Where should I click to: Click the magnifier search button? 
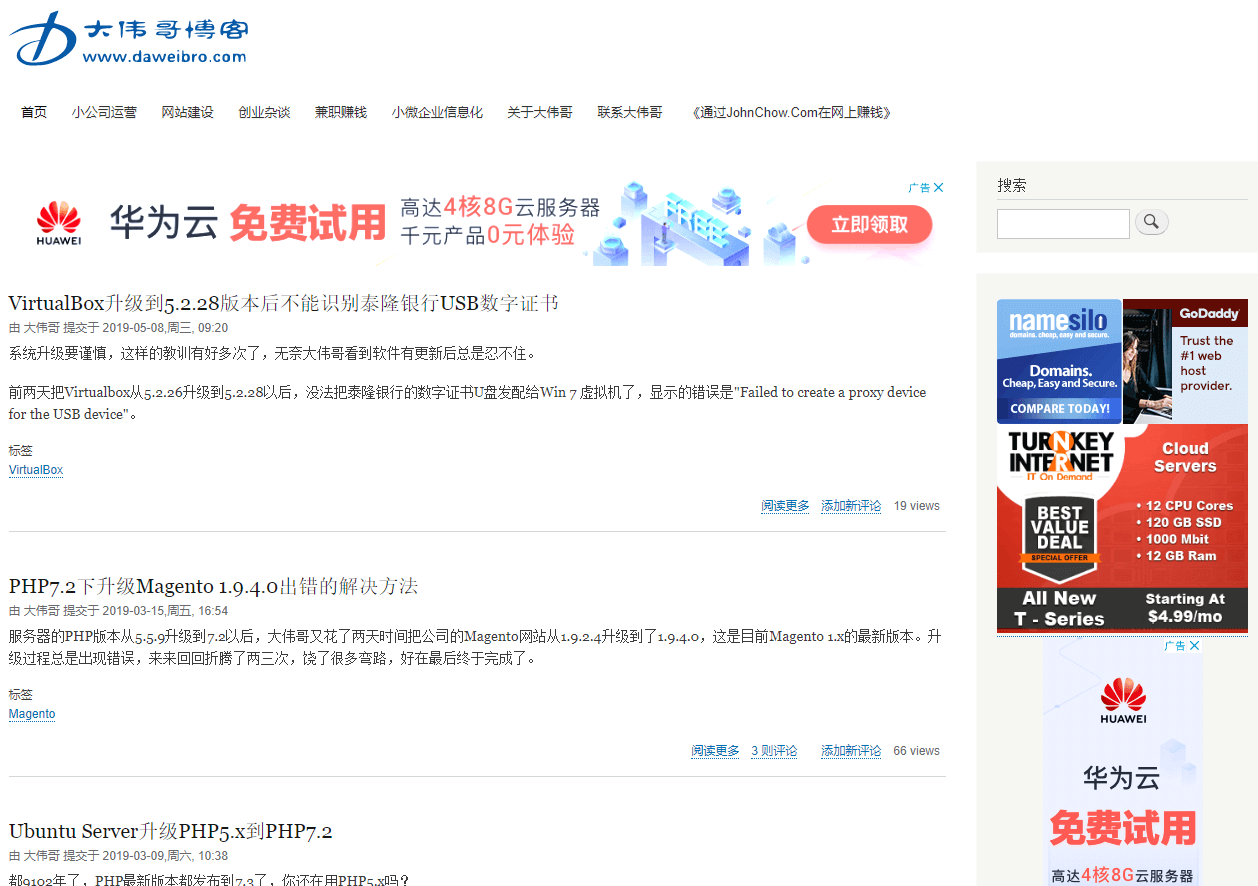tap(1151, 222)
